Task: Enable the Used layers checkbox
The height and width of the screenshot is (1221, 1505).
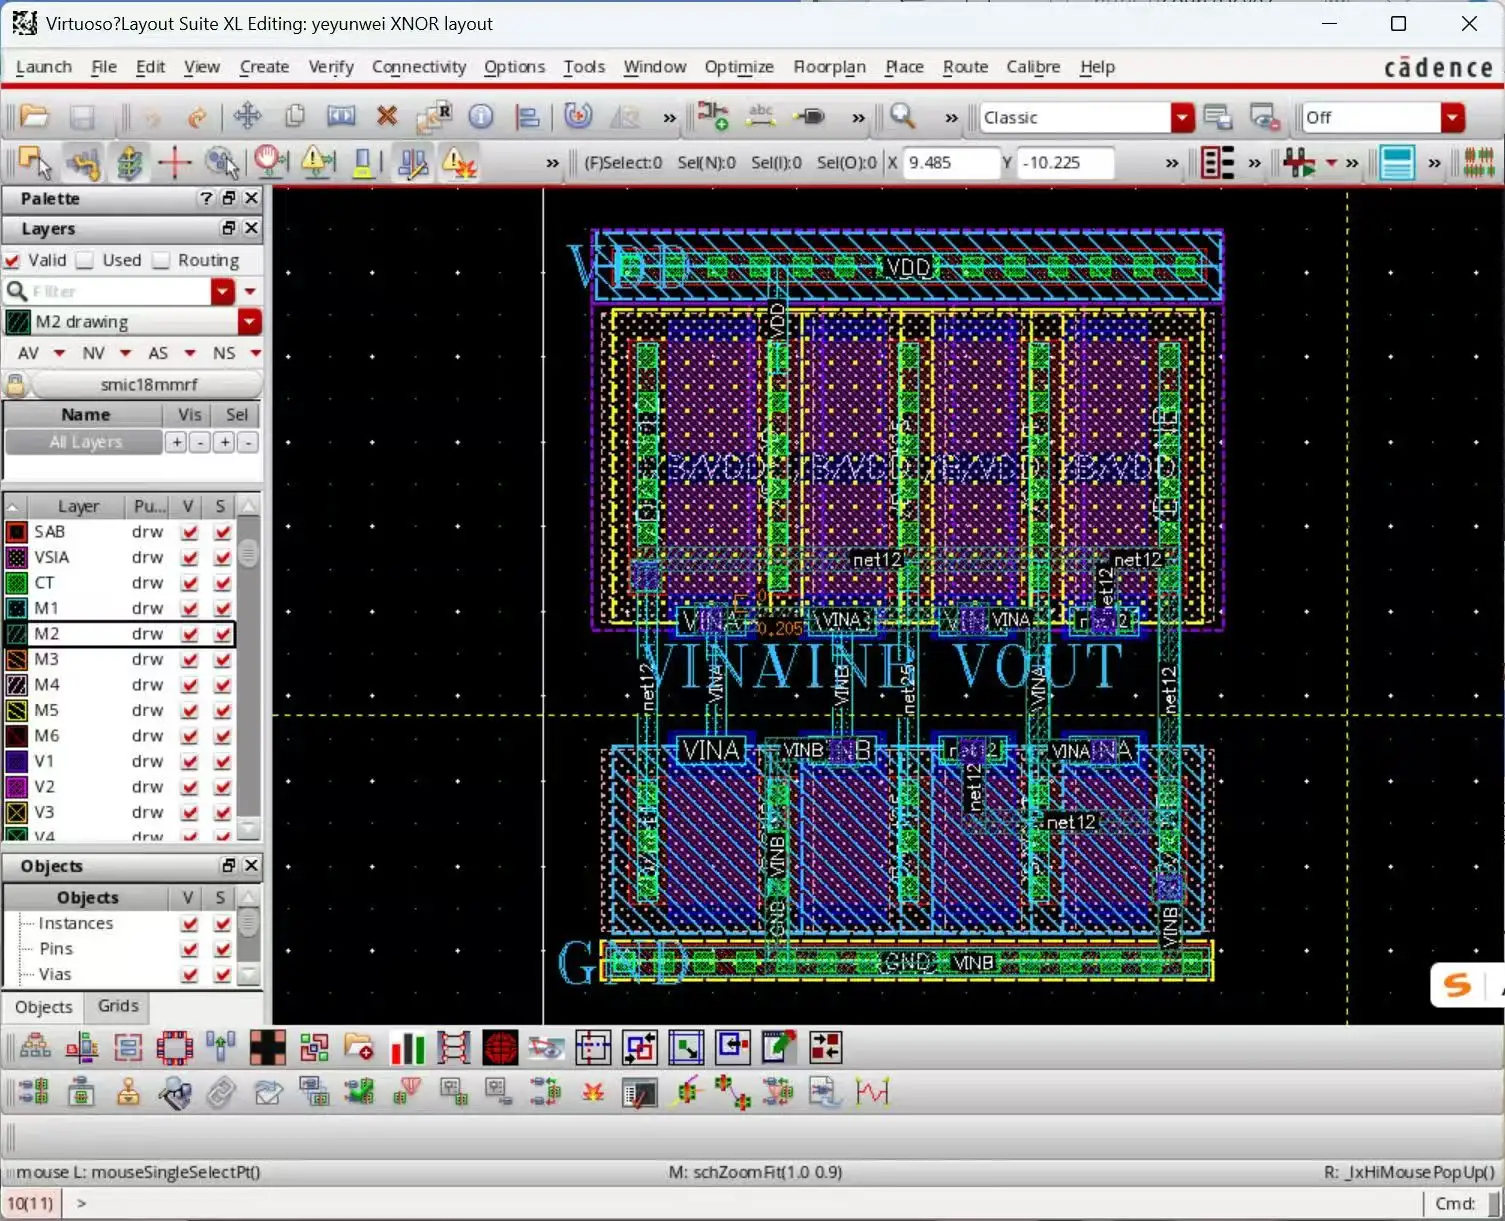Action: 86,260
